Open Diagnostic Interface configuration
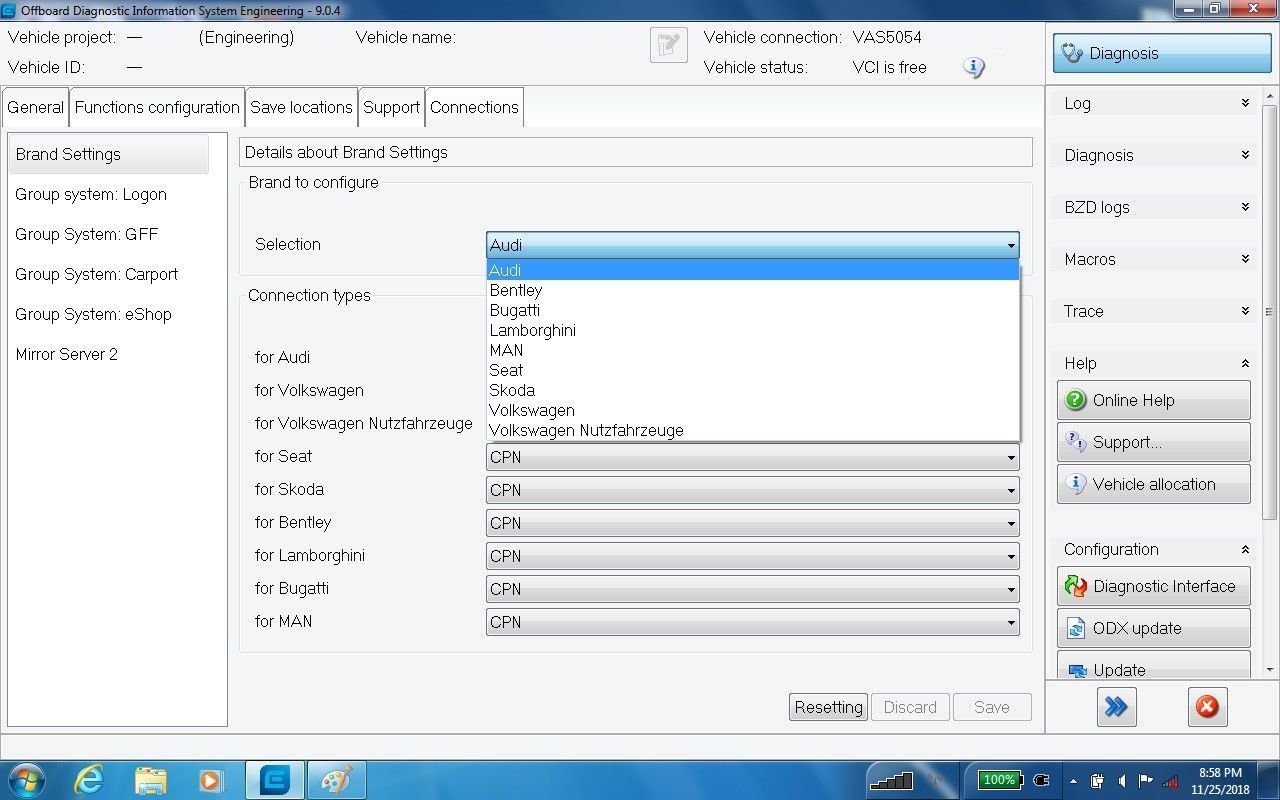Viewport: 1280px width, 800px height. click(1153, 586)
